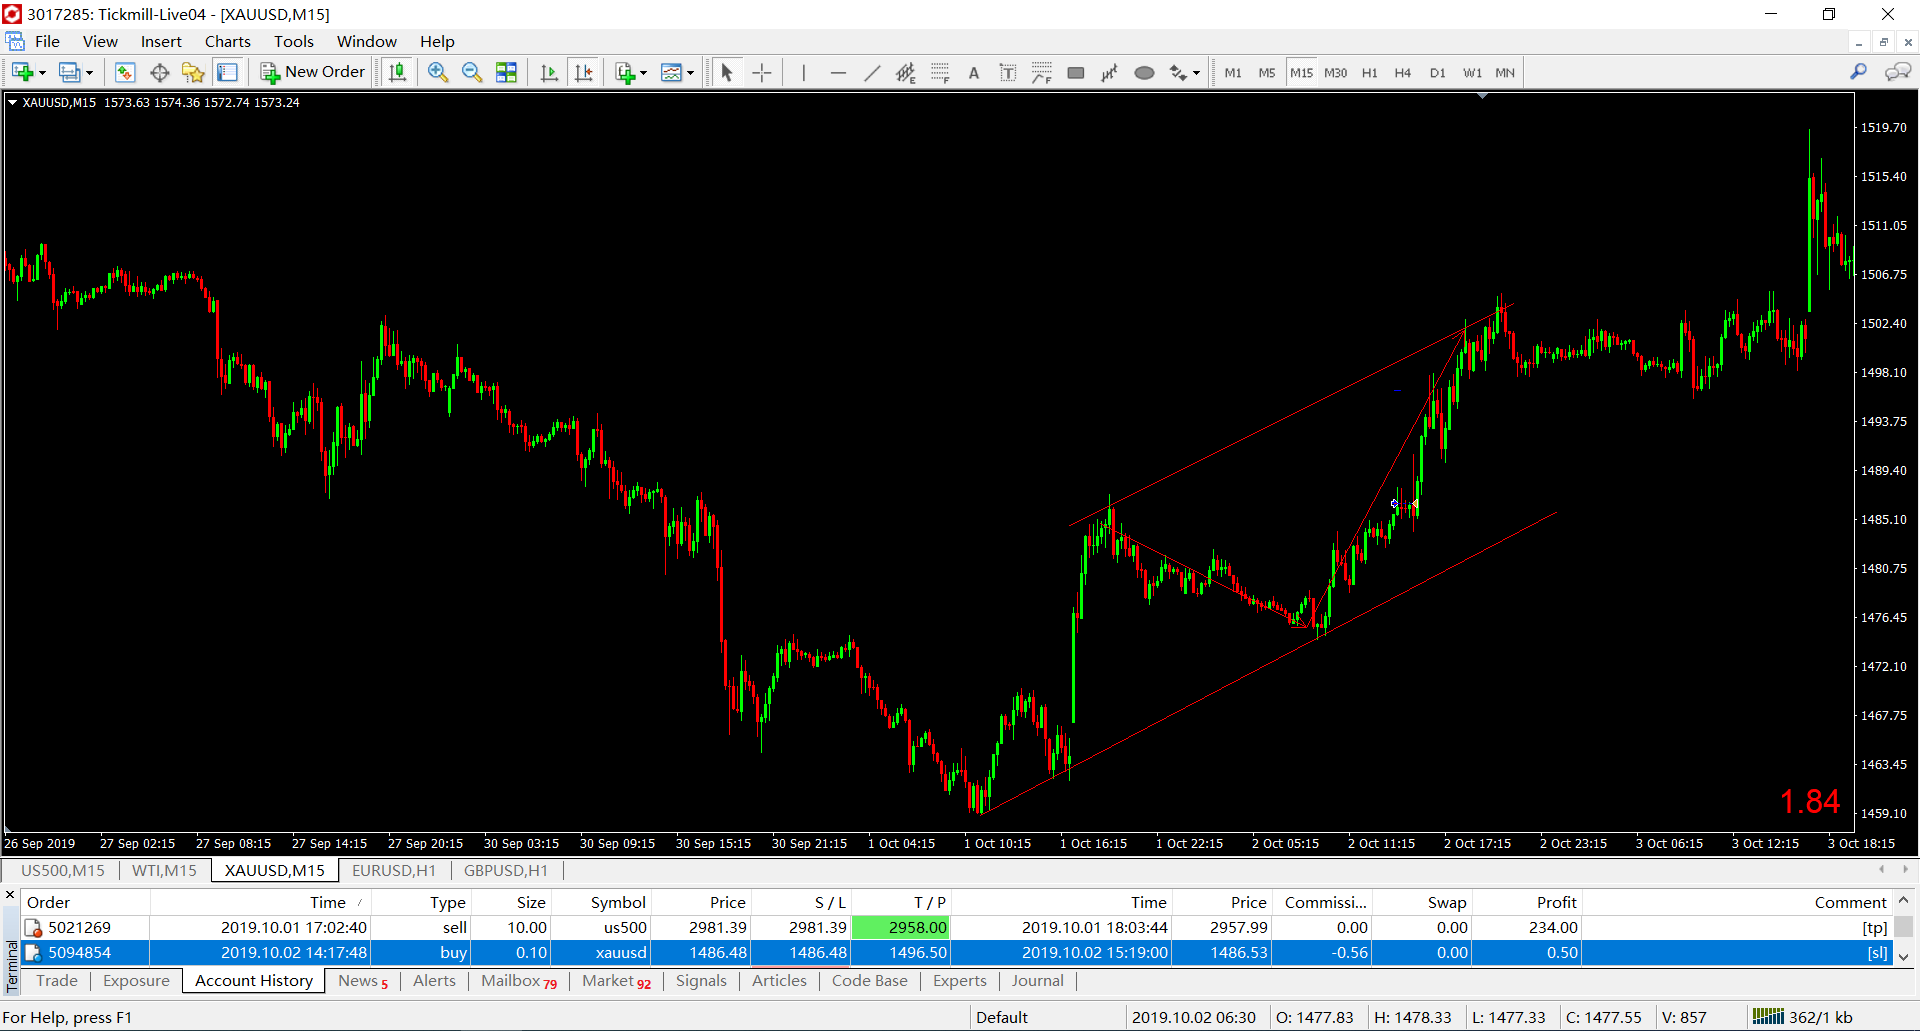
Task: Toggle the Navigator panel
Action: [x=193, y=72]
